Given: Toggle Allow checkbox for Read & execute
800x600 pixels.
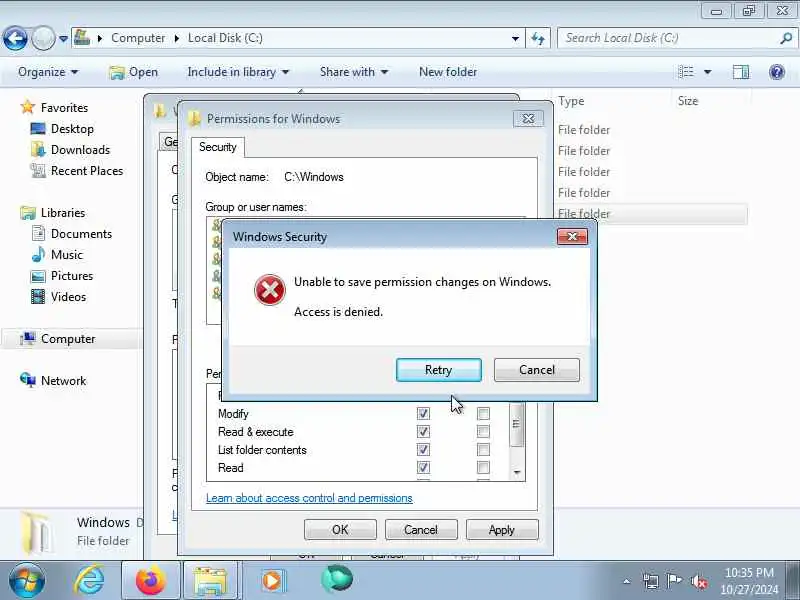Looking at the screenshot, I should pyautogui.click(x=423, y=432).
